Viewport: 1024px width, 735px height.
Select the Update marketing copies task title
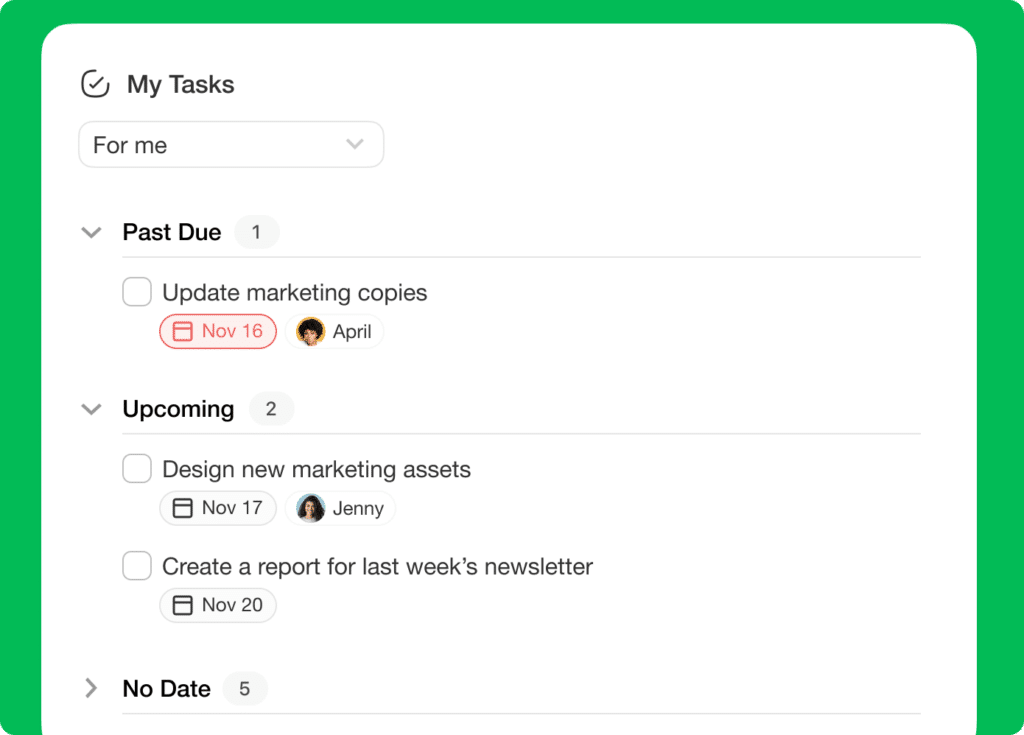[293, 292]
